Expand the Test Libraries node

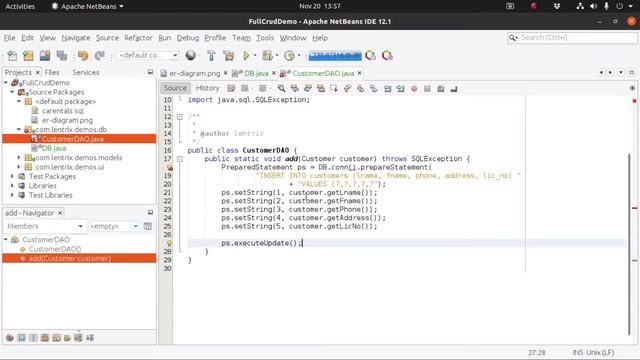tap(13, 195)
